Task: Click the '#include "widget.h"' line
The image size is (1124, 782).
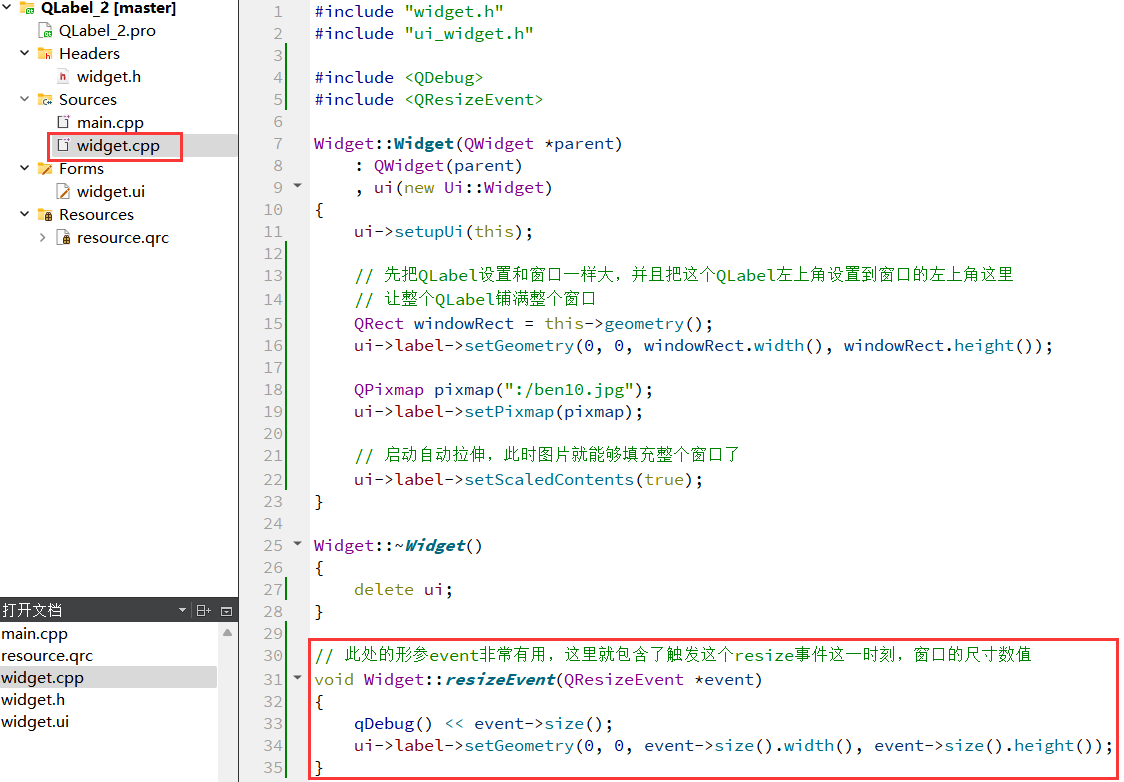Action: click(x=409, y=11)
